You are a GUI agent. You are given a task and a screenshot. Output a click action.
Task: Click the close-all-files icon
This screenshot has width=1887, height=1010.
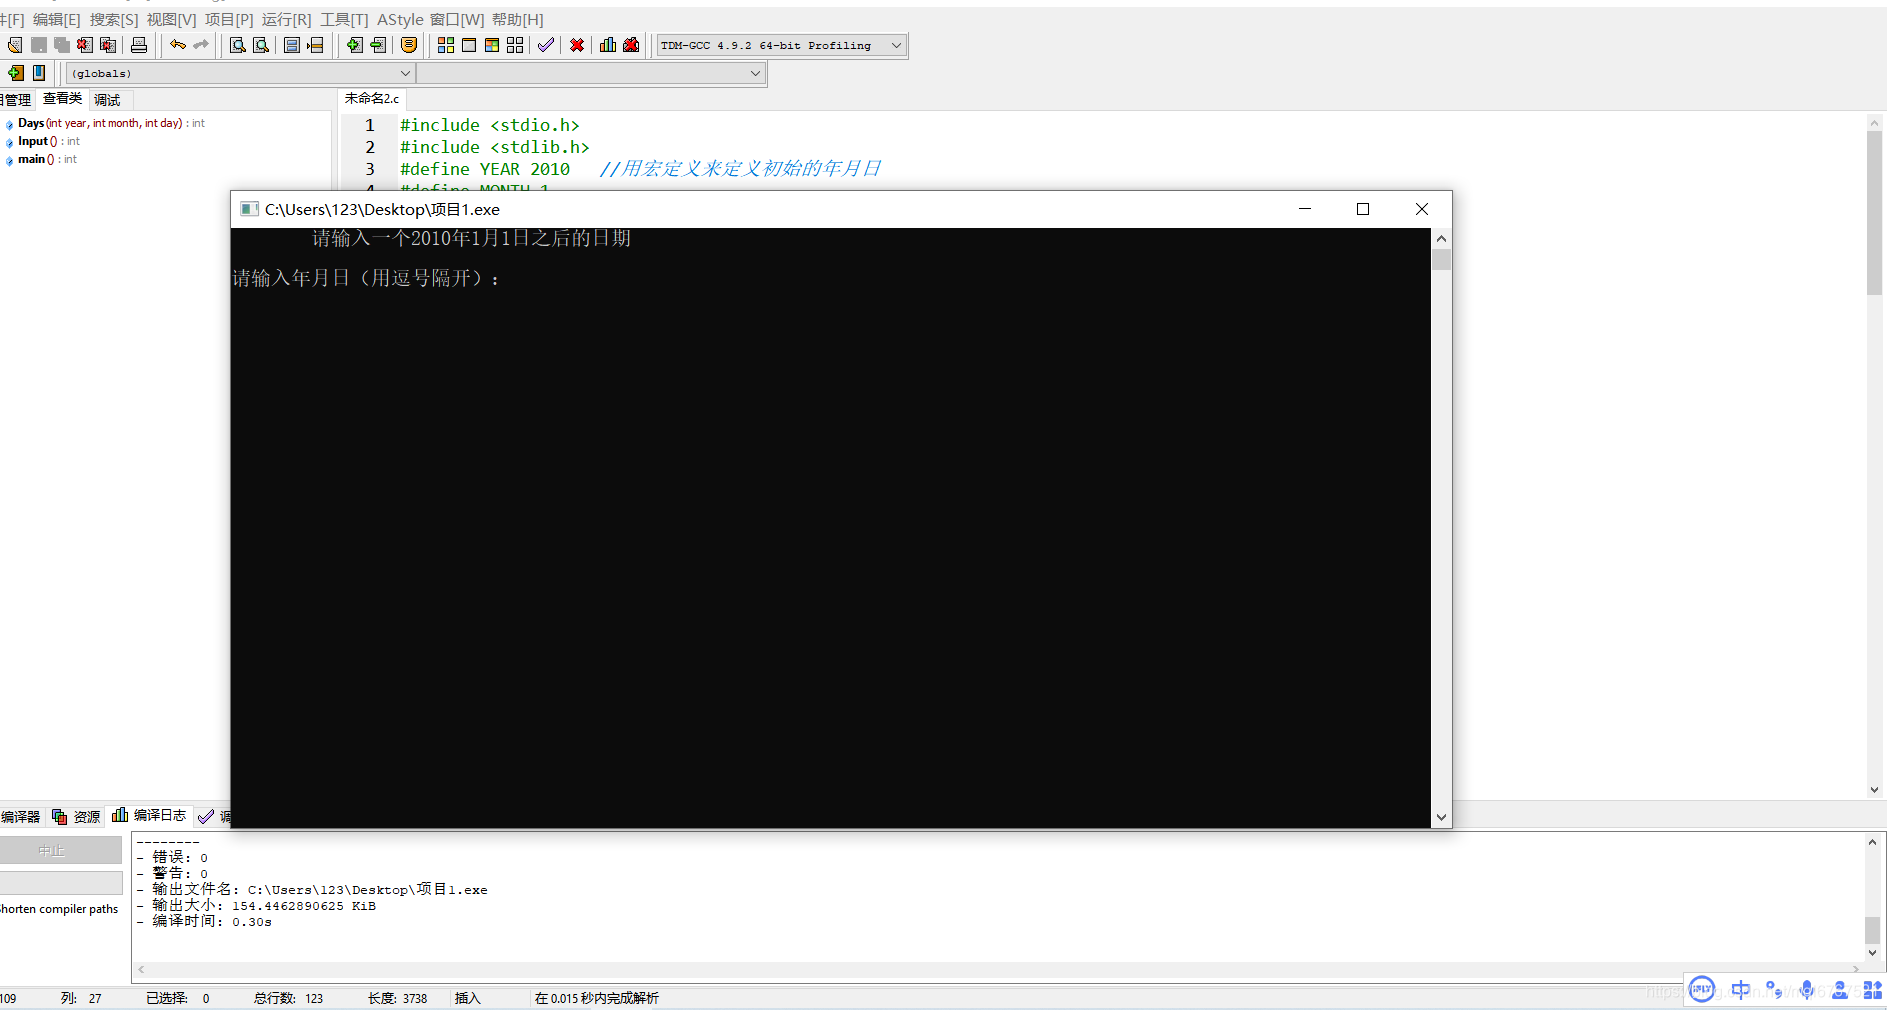tap(108, 45)
